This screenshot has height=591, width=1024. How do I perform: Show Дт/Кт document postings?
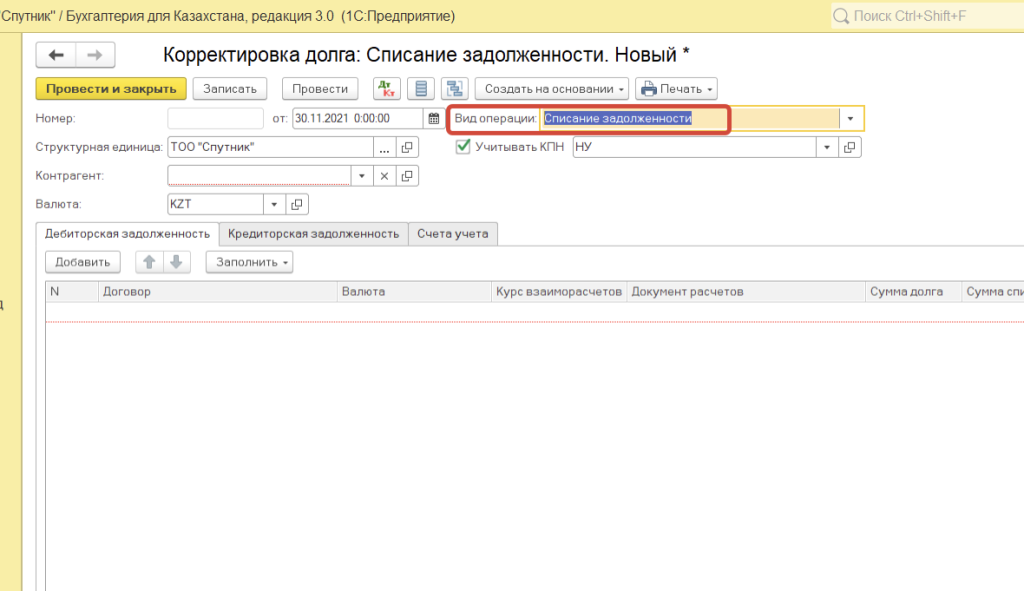387,89
